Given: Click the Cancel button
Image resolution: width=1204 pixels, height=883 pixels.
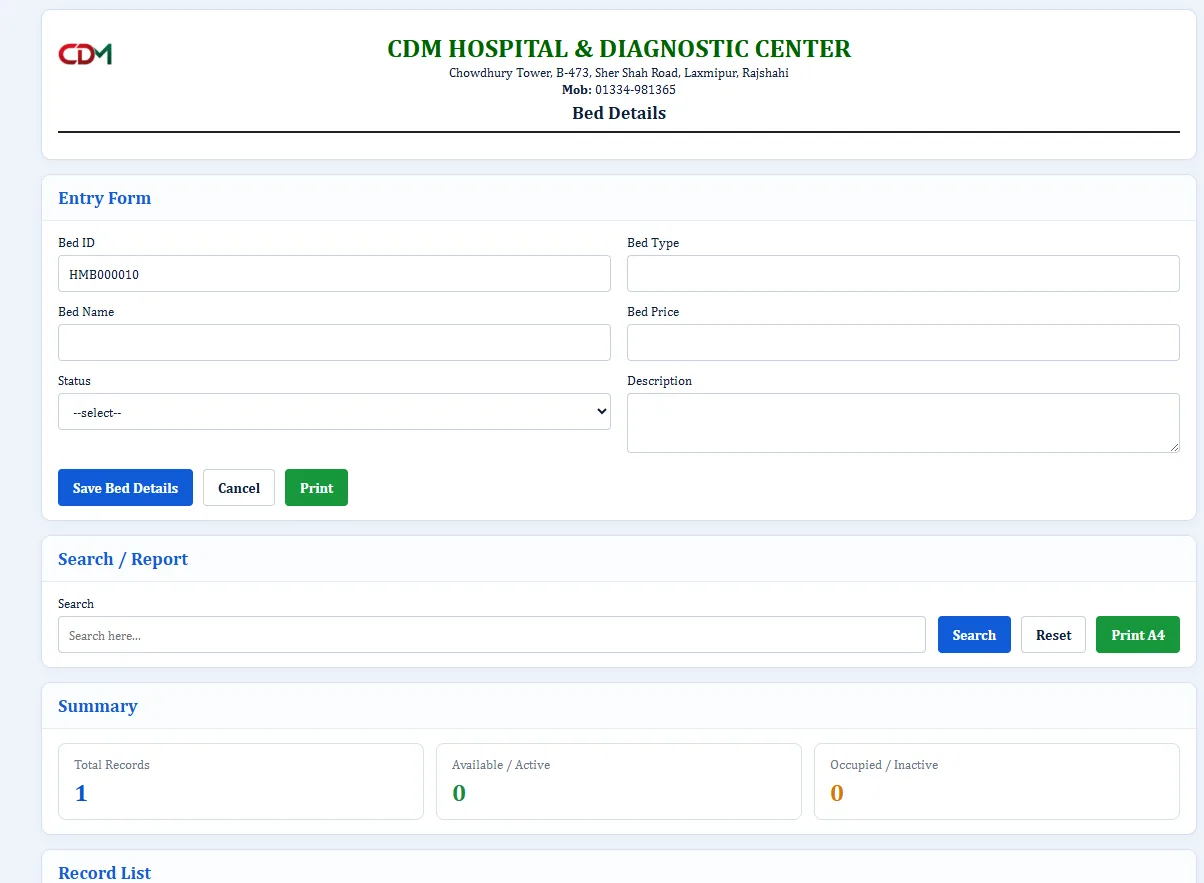Looking at the screenshot, I should tap(239, 487).
